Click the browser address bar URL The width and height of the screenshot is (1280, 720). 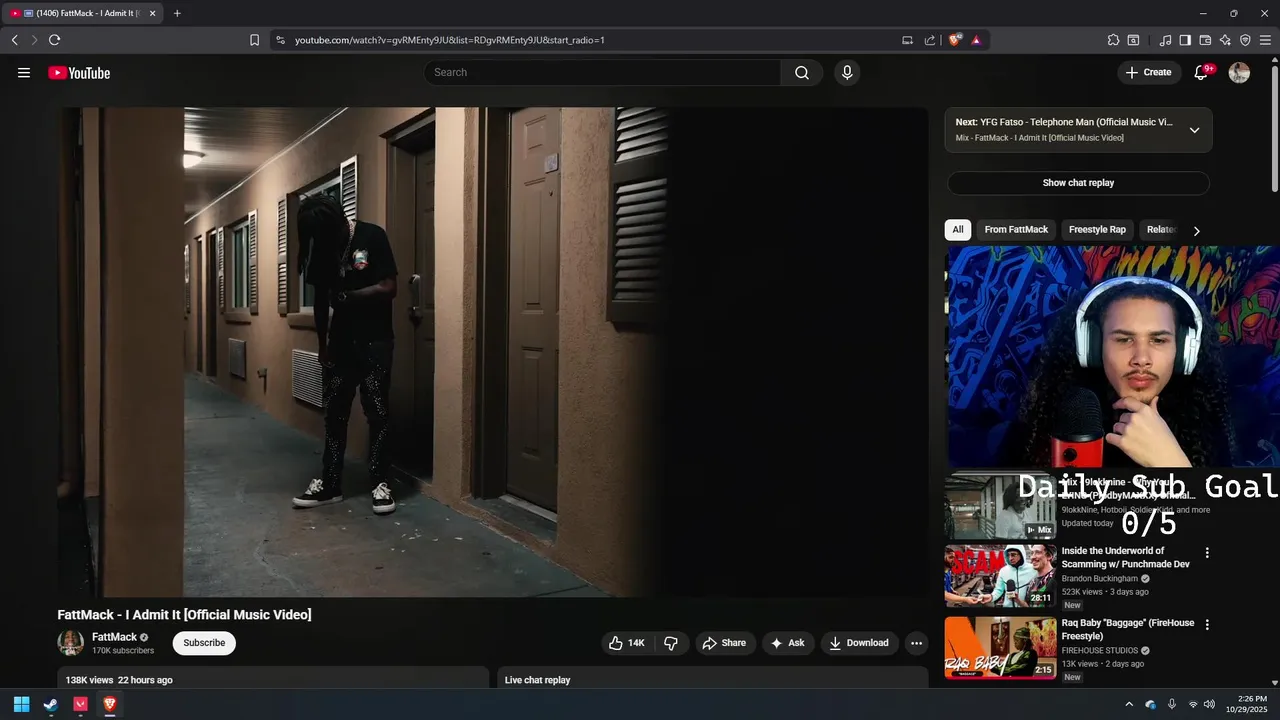450,40
